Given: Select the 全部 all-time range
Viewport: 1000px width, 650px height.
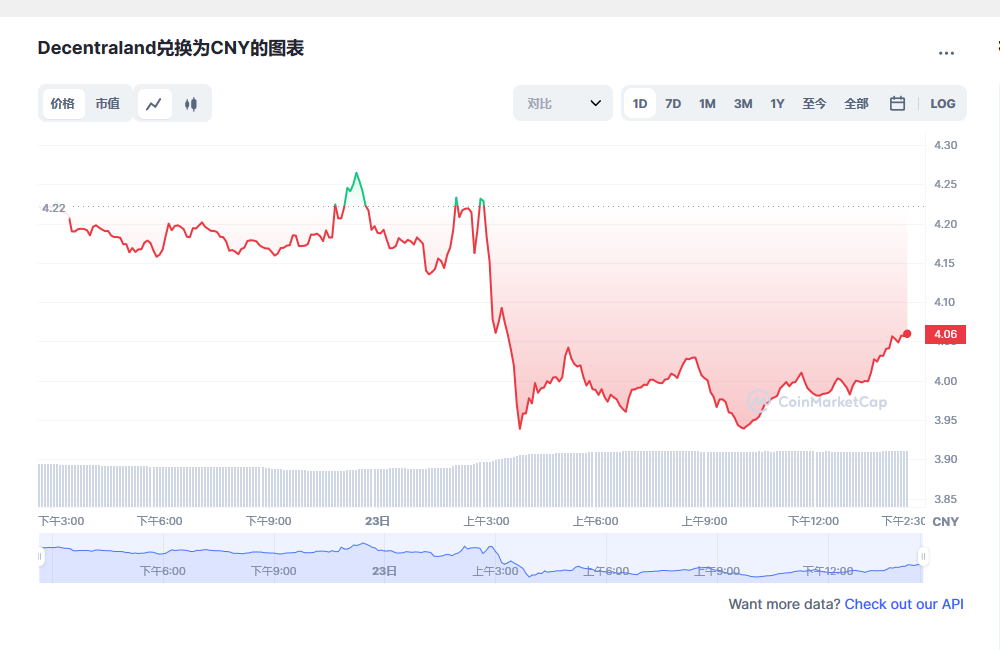Looking at the screenshot, I should click(x=857, y=103).
